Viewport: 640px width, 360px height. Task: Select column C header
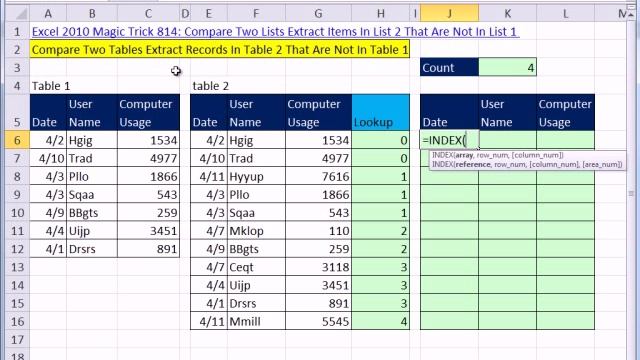pyautogui.click(x=149, y=13)
